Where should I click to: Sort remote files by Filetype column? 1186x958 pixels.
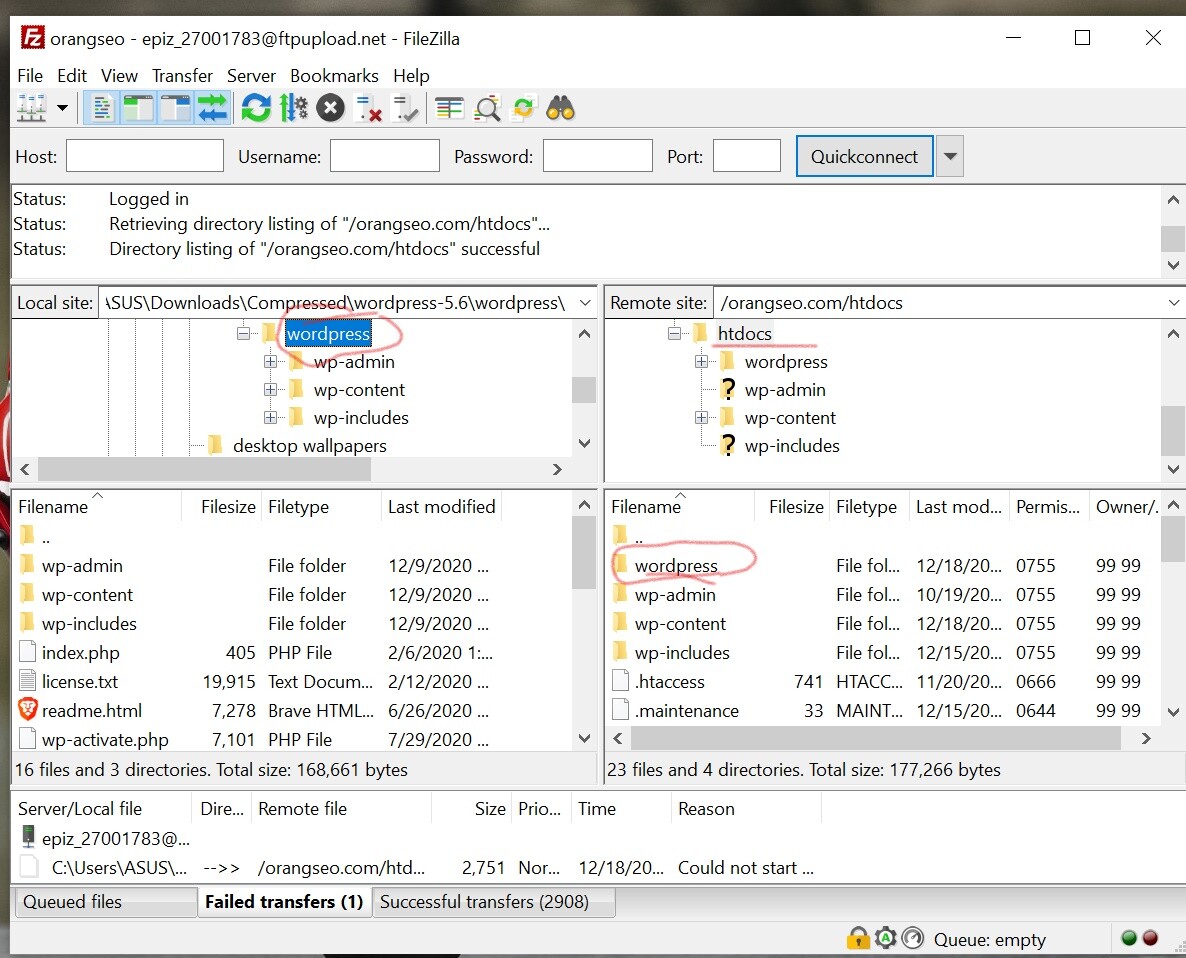pyautogui.click(x=868, y=507)
